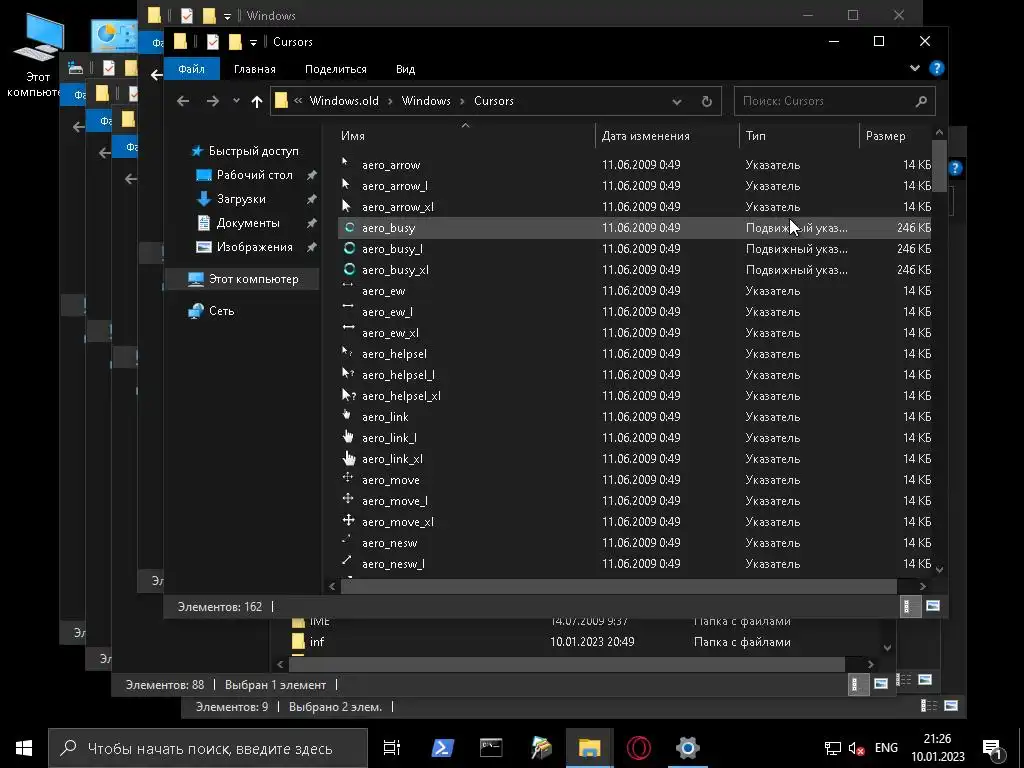
Task: Open Quick Access Toolbar customize dropdown
Action: 253,43
